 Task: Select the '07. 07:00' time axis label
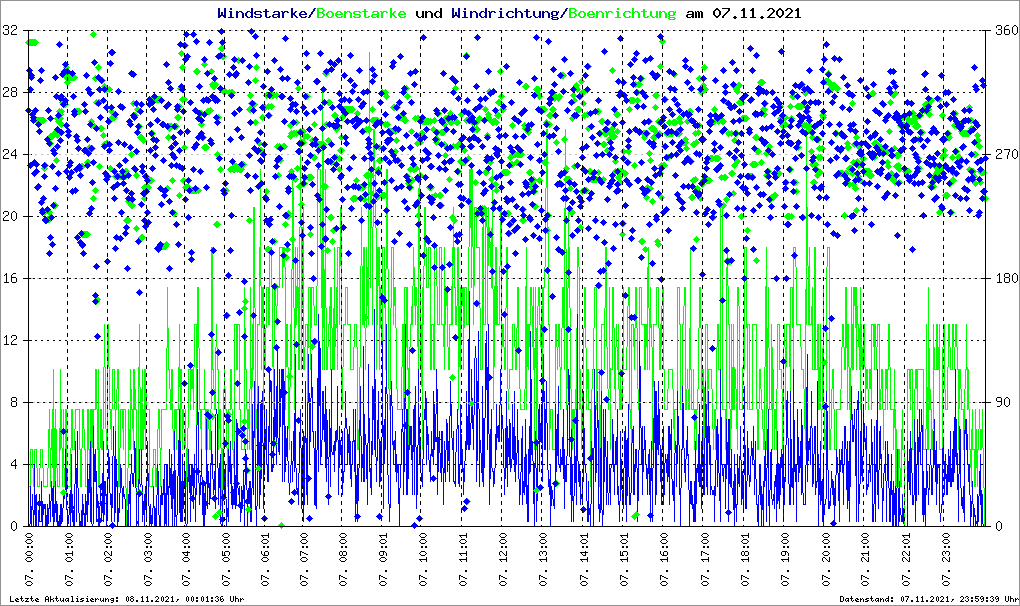click(304, 559)
